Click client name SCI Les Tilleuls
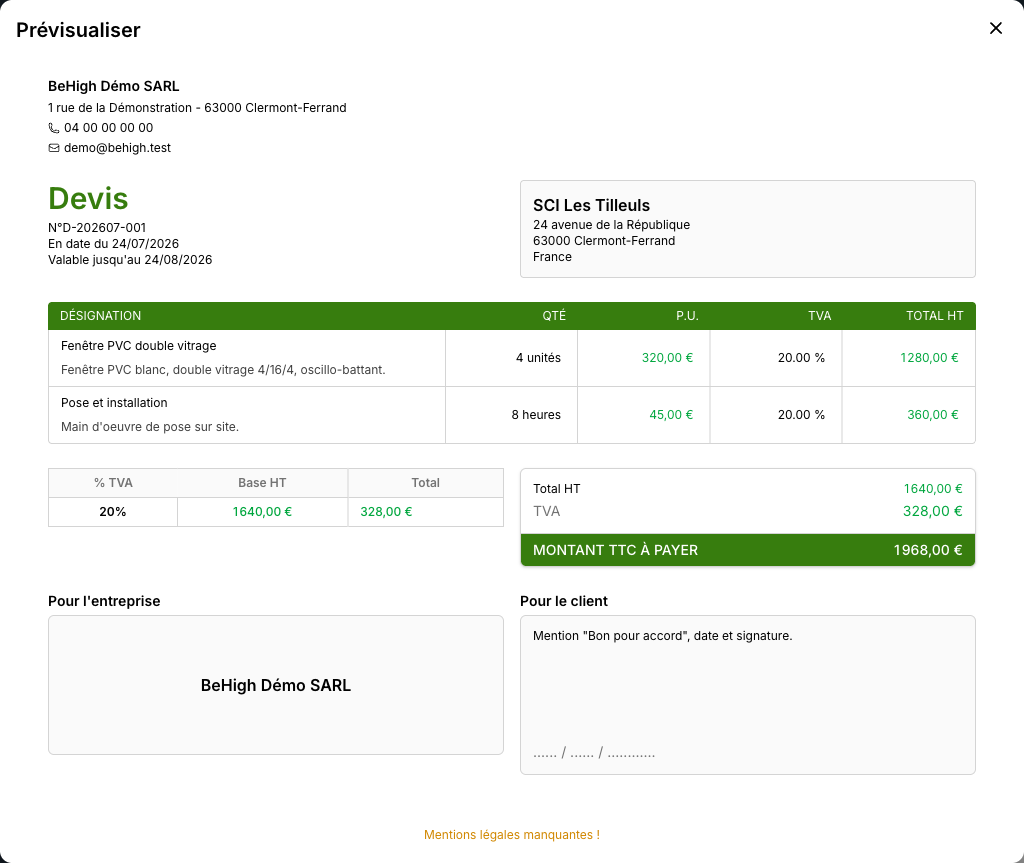 pos(592,205)
